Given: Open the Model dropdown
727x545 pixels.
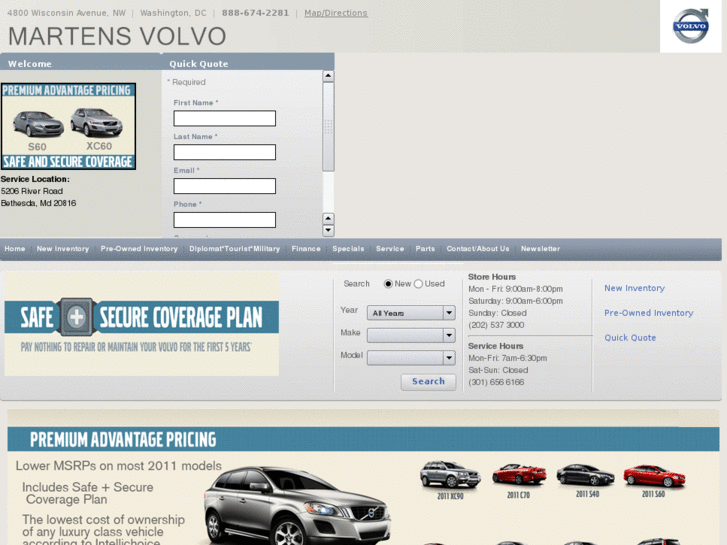Looking at the screenshot, I should [x=411, y=358].
